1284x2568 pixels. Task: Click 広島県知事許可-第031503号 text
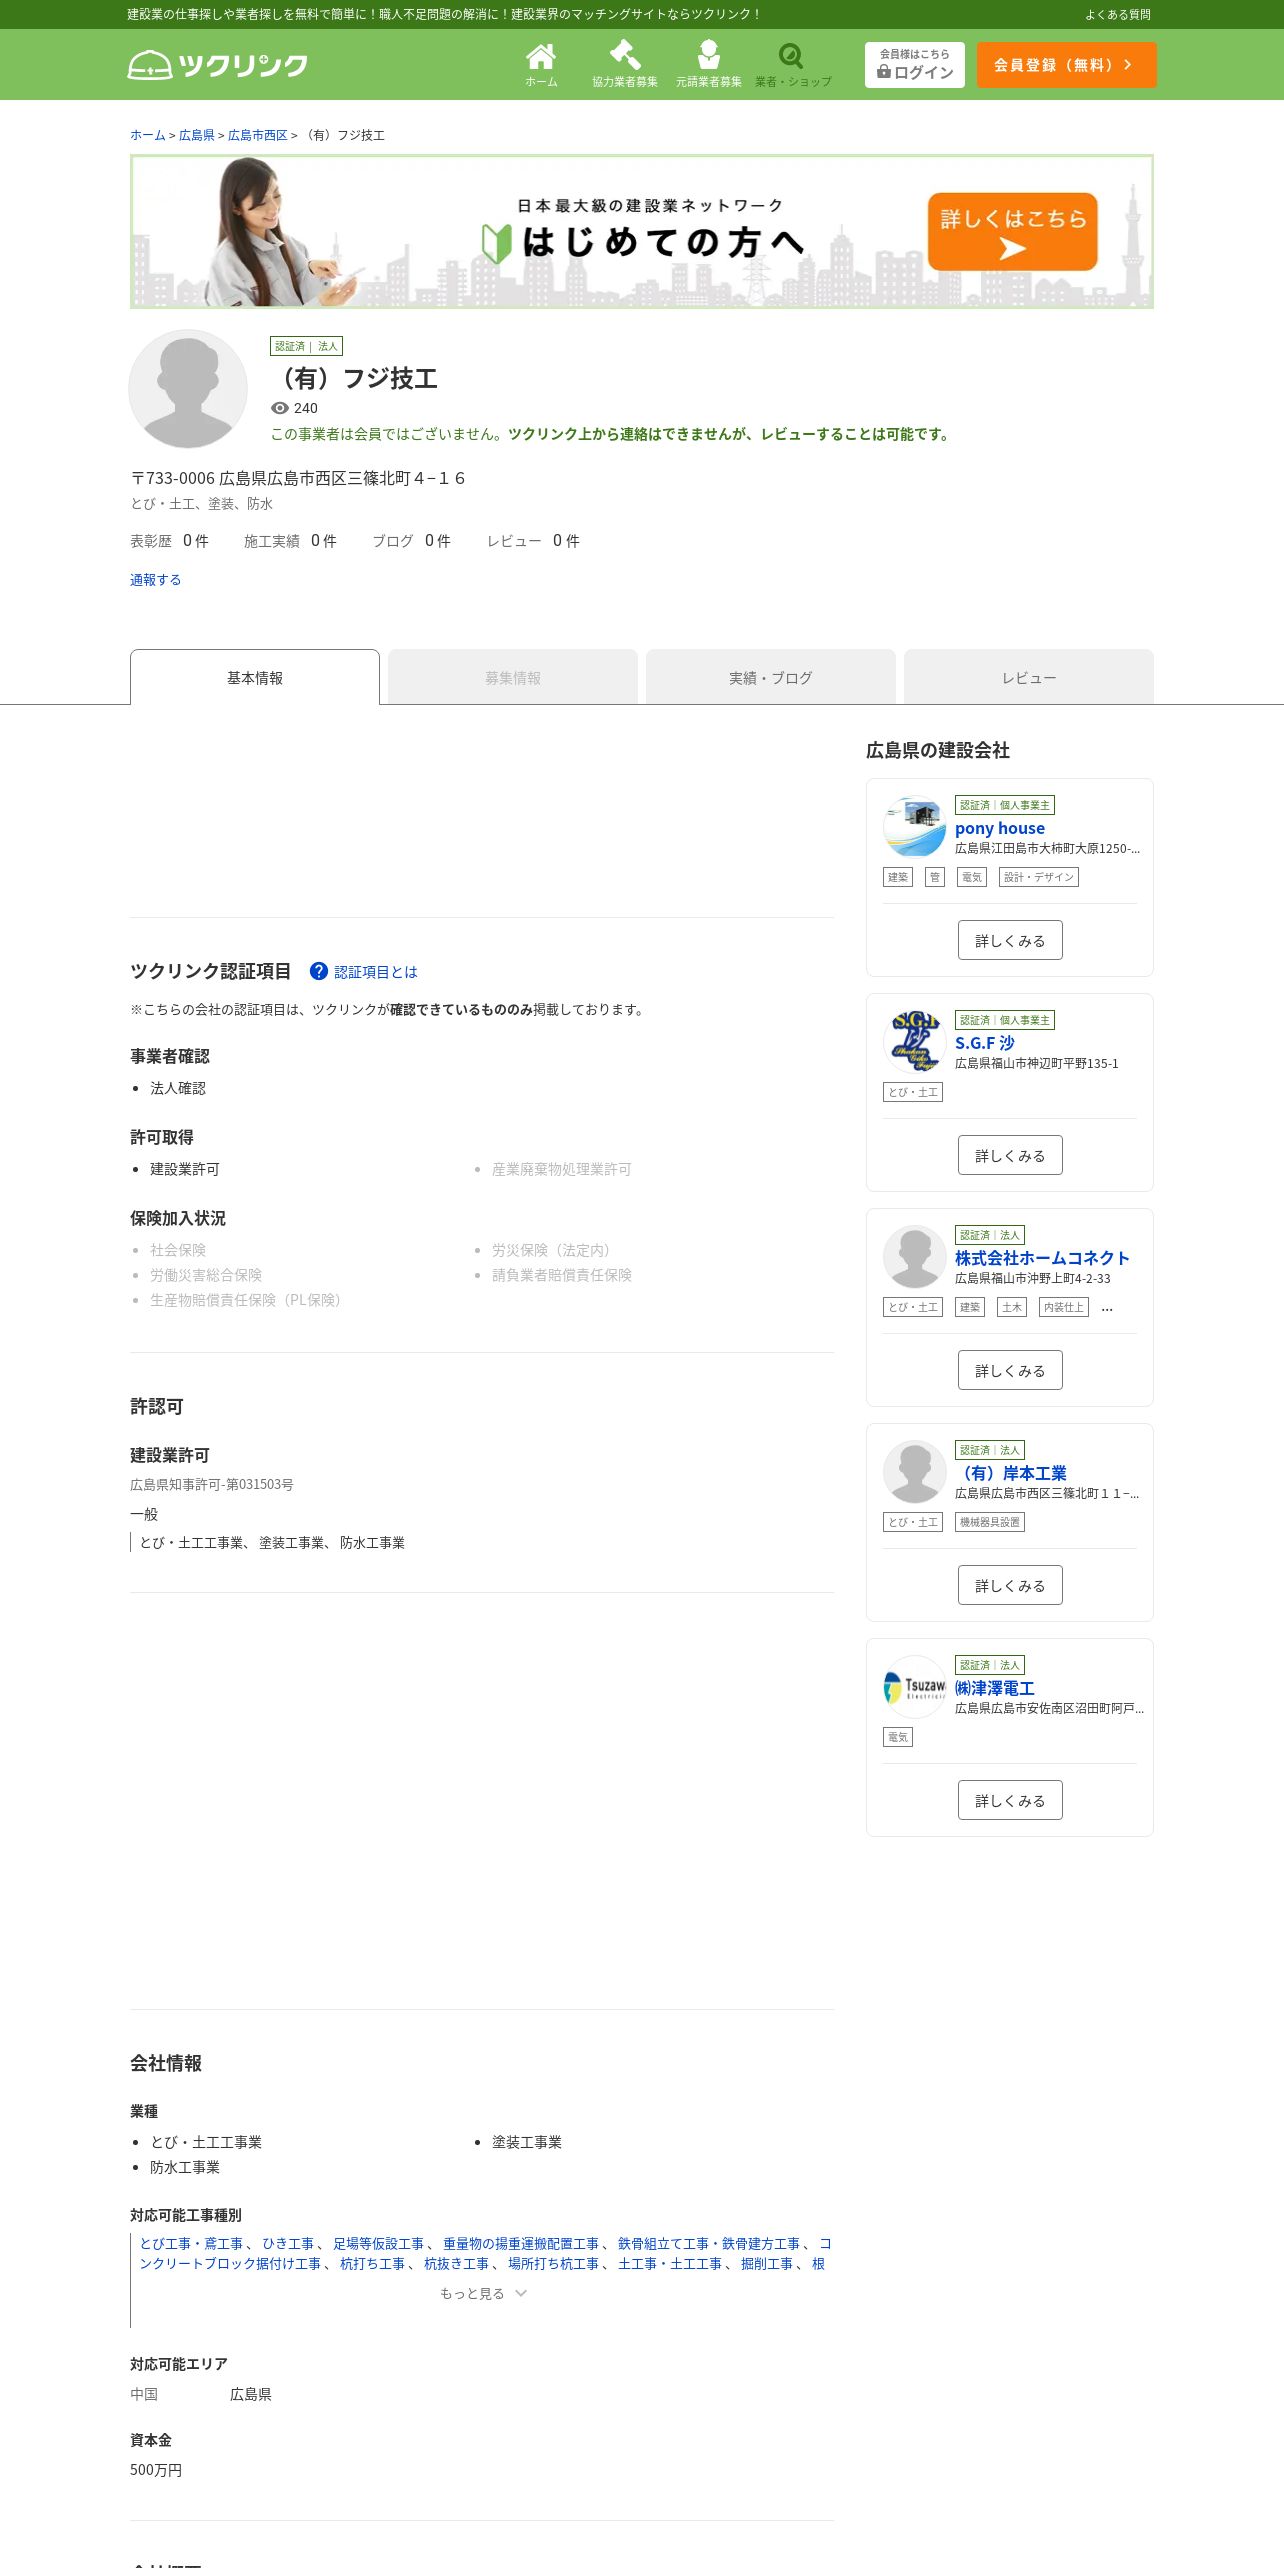212,1484
